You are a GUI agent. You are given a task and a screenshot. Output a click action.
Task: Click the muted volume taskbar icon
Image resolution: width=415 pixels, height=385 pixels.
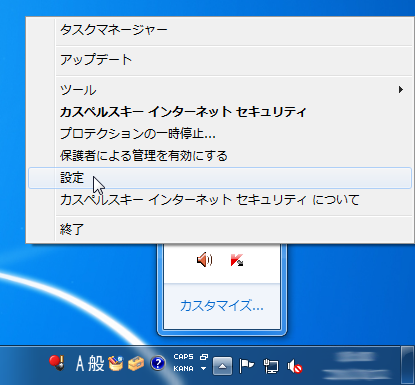(x=295, y=366)
